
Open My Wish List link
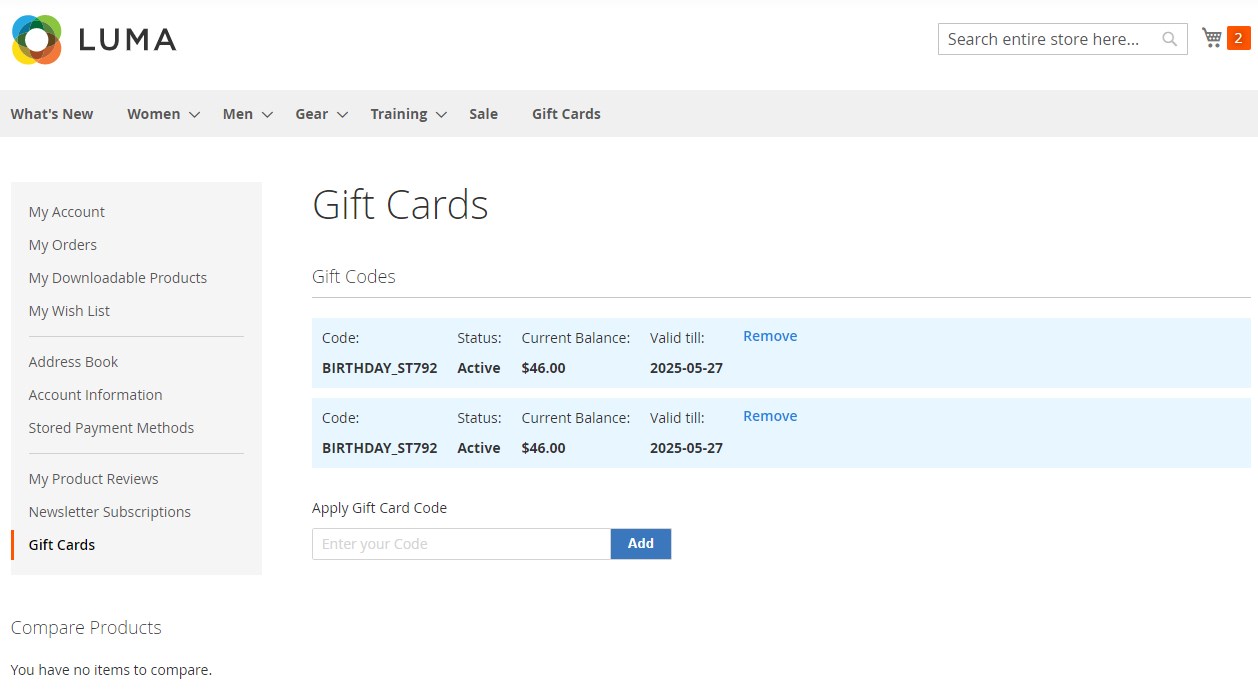(x=69, y=311)
